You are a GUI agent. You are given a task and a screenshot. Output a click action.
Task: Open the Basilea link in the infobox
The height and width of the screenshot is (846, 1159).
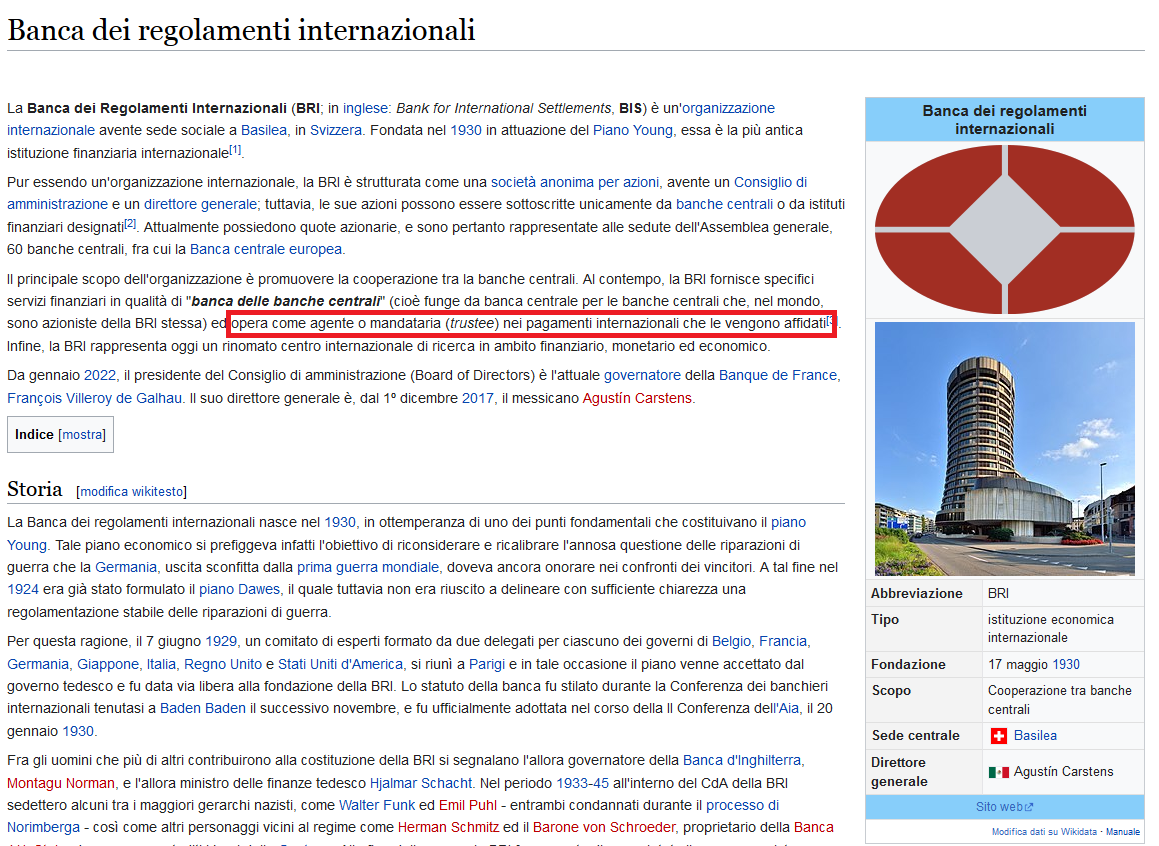pyautogui.click(x=1035, y=736)
